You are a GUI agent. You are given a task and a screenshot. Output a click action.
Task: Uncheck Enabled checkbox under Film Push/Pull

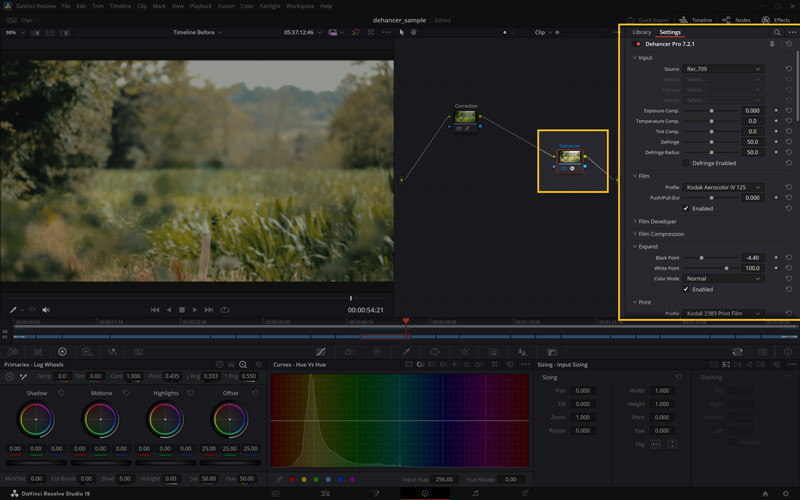tap(686, 209)
